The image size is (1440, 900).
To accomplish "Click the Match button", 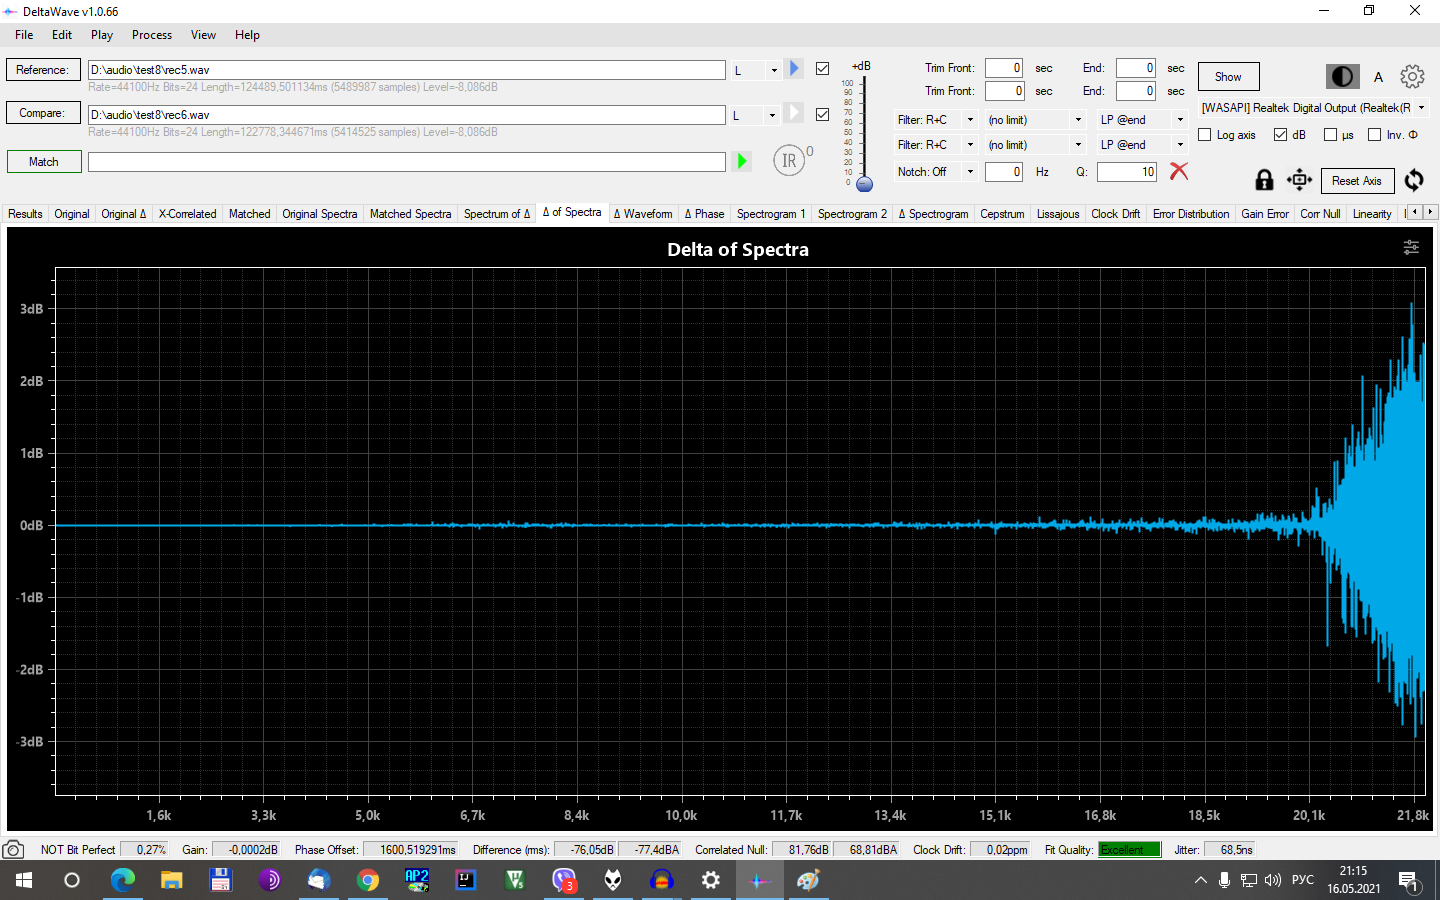I will point(43,161).
